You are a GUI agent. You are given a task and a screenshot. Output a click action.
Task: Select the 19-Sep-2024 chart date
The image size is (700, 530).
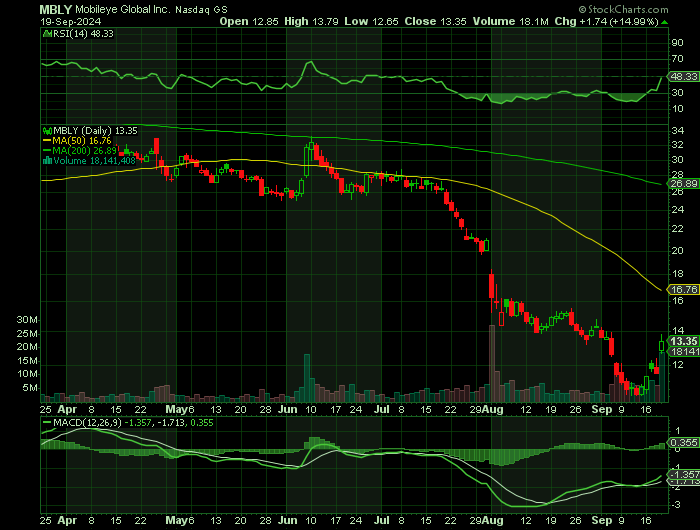[x=71, y=21]
